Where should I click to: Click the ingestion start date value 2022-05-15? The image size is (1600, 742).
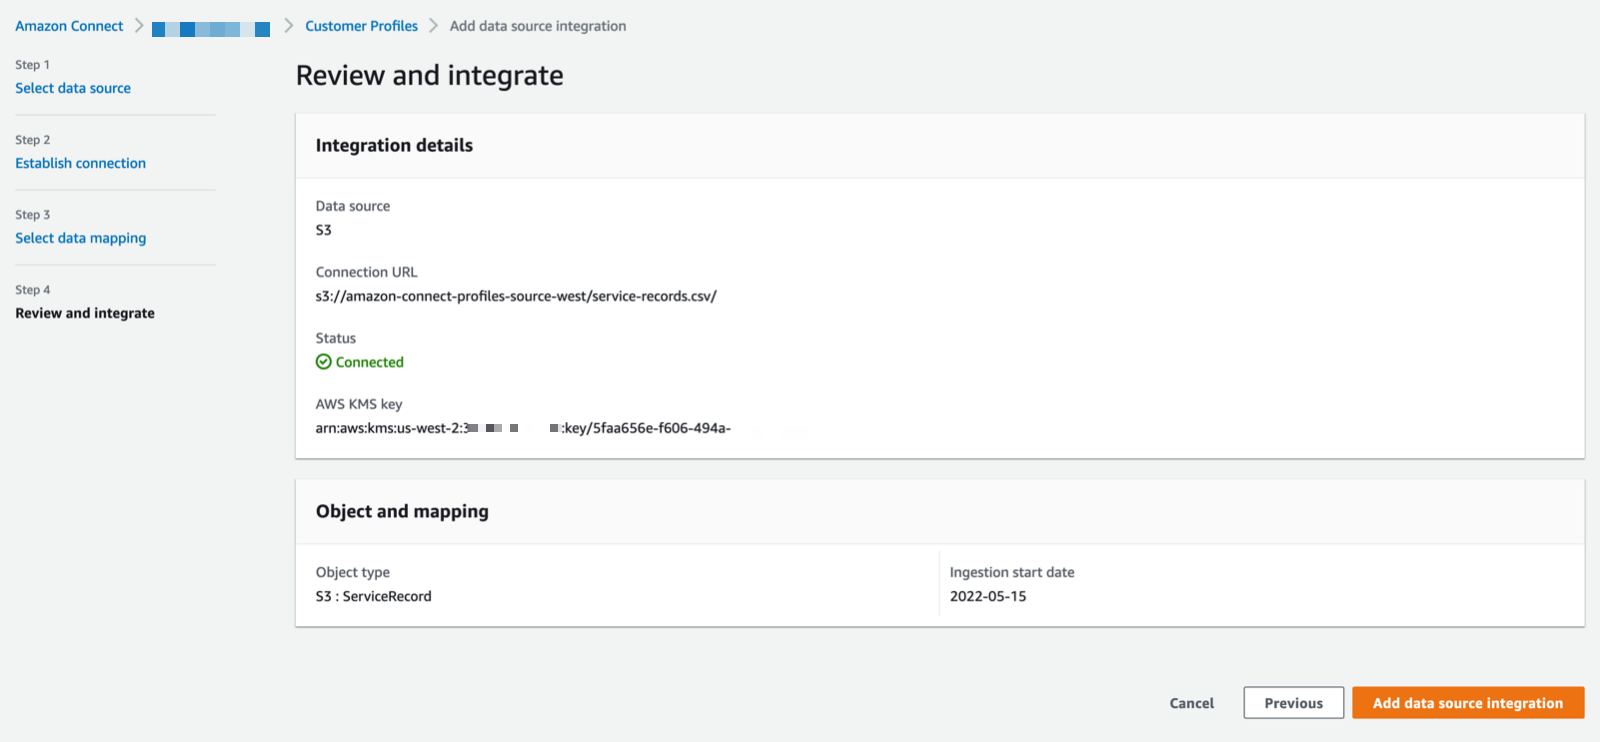pyautogui.click(x=988, y=596)
